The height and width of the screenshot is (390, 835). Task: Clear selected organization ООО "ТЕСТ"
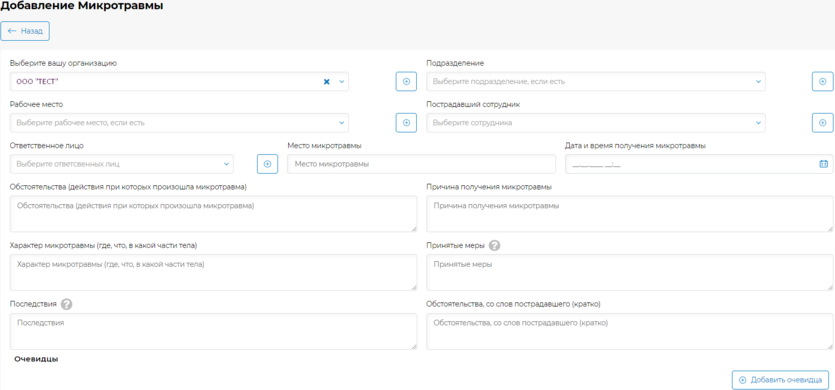coord(327,82)
